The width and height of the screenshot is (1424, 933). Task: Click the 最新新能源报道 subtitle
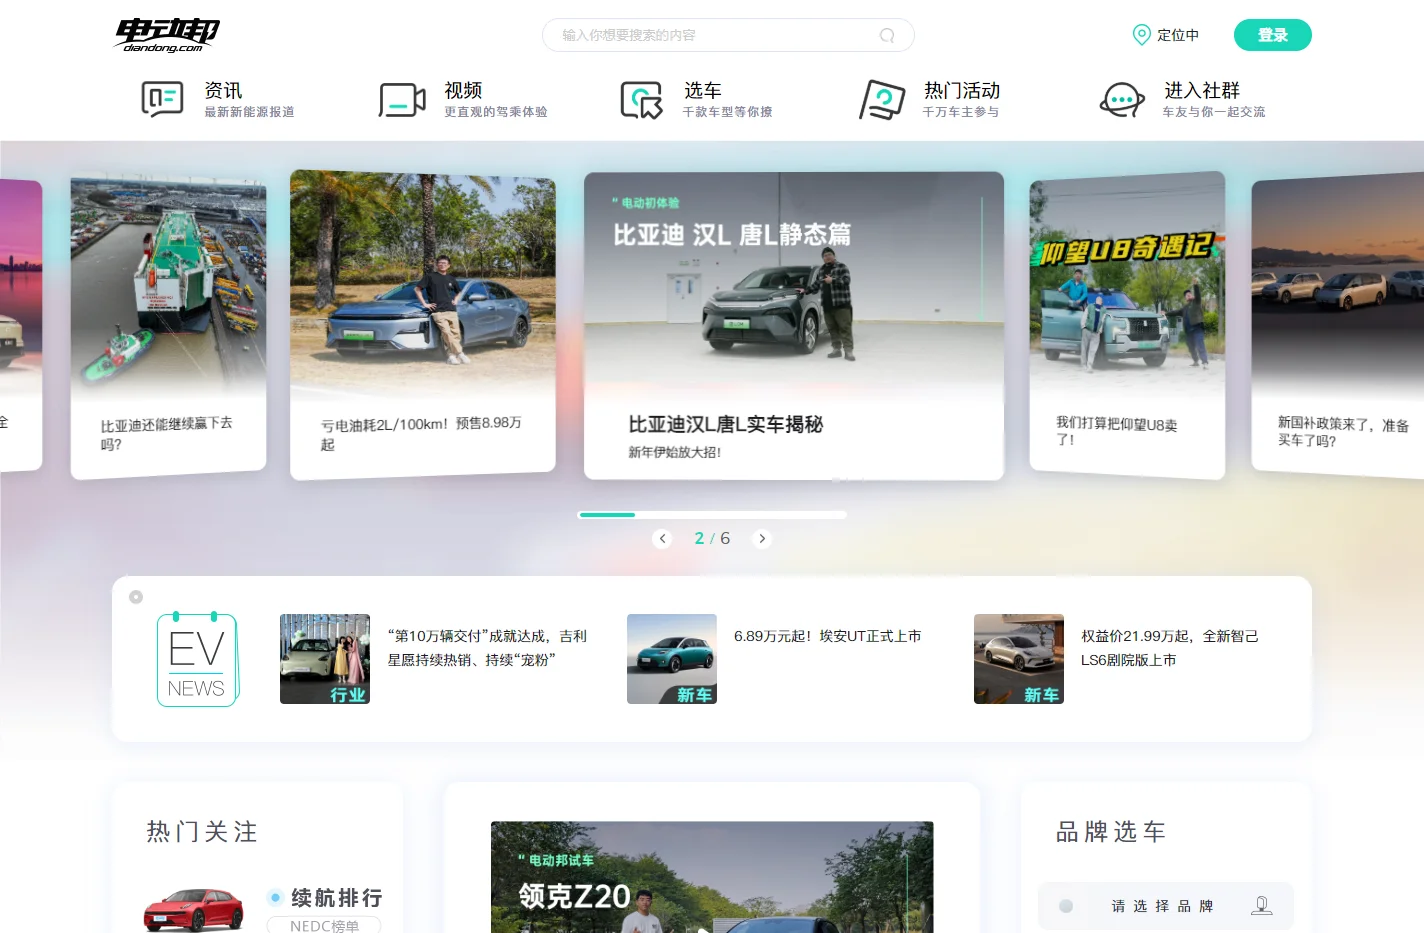coord(249,112)
